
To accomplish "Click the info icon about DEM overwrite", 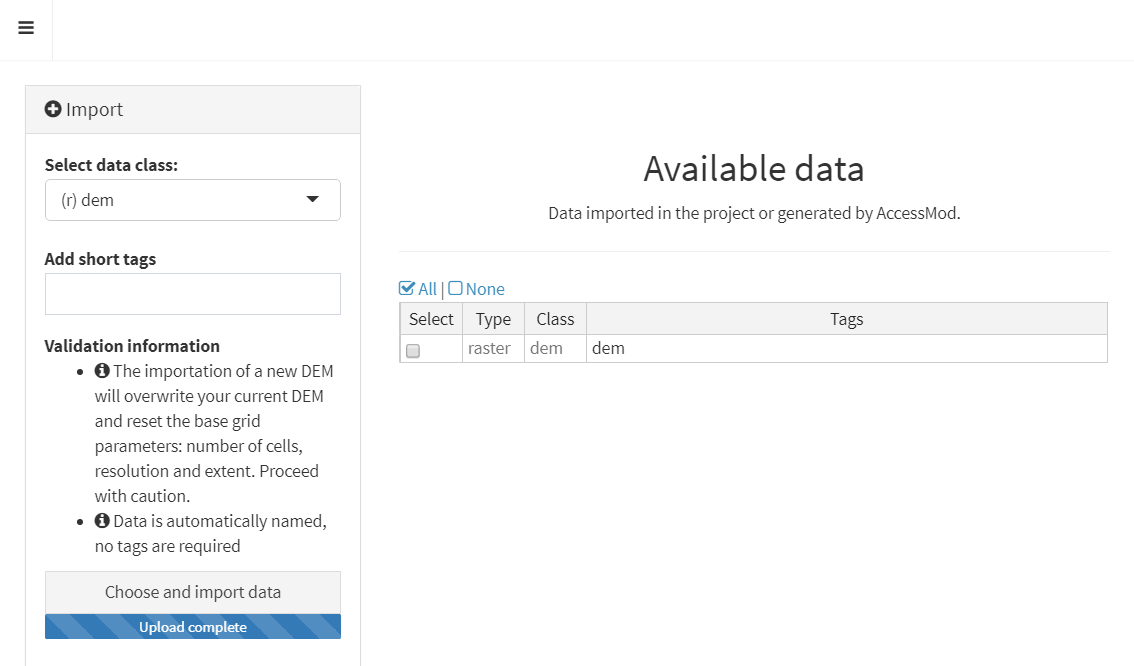I will coord(102,371).
